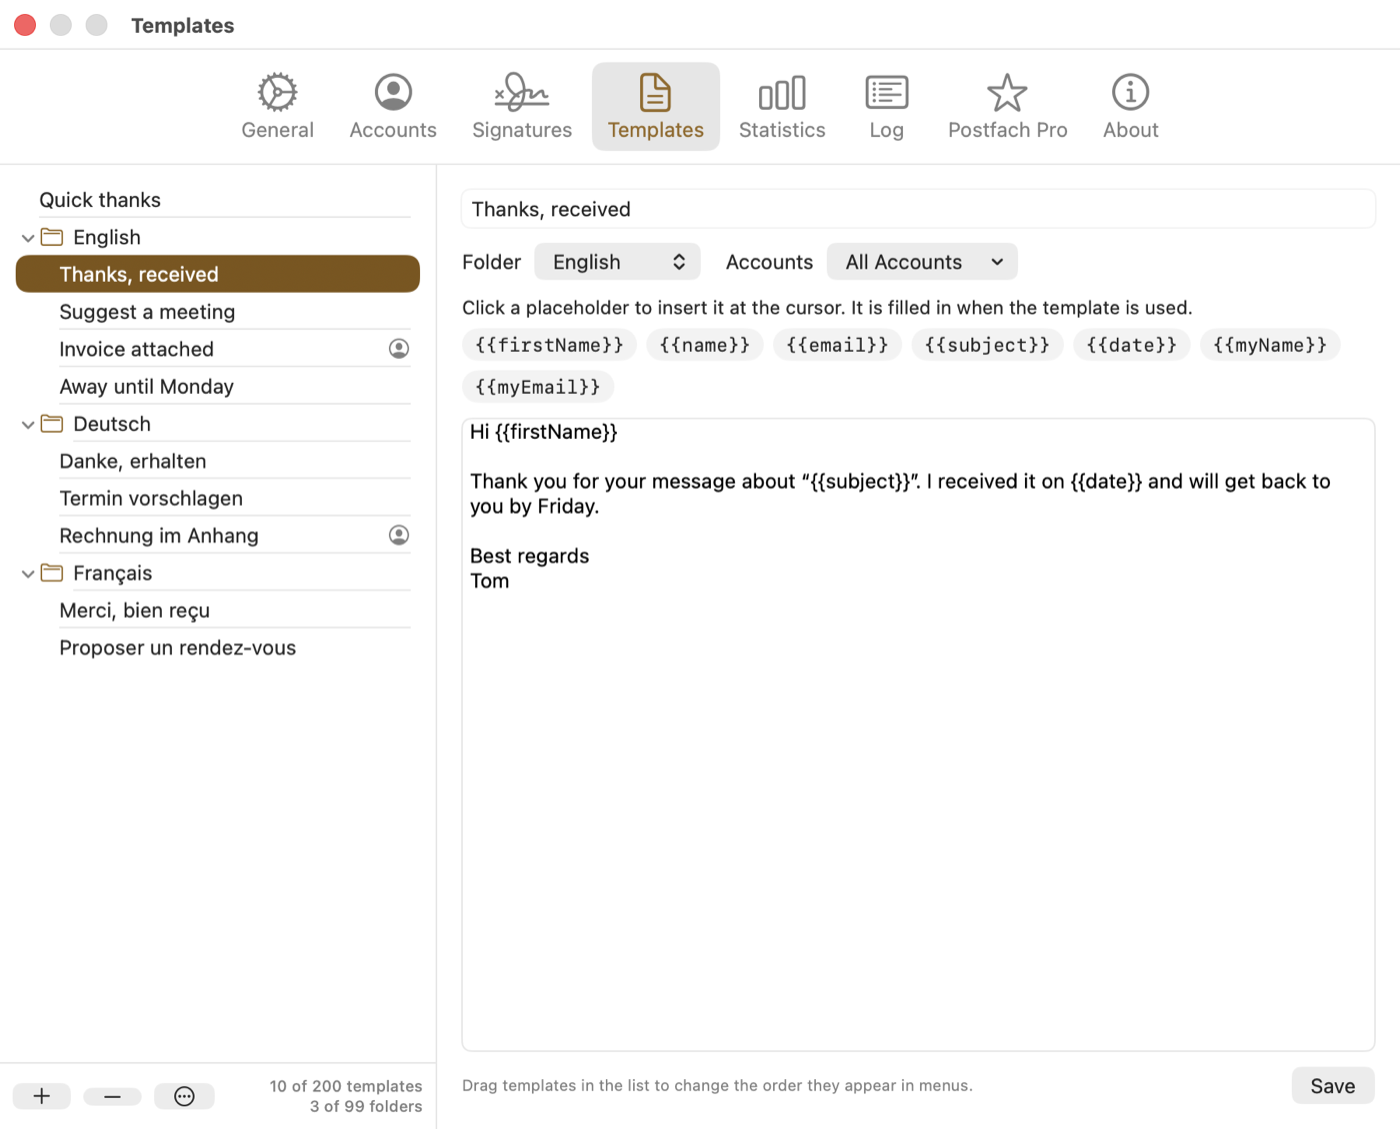Image resolution: width=1400 pixels, height=1129 pixels.
Task: Click the add template plus button
Action: [x=42, y=1096]
